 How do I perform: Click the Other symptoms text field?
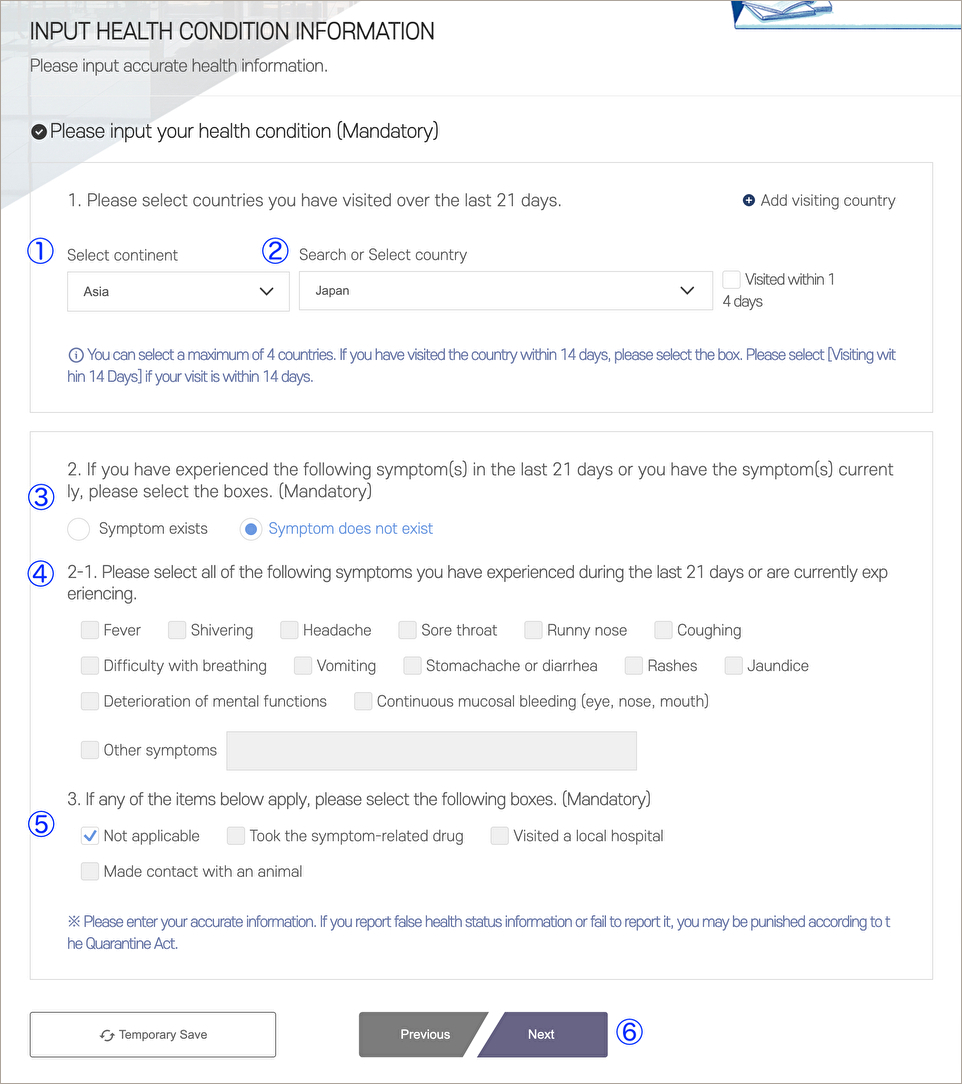[x=431, y=751]
